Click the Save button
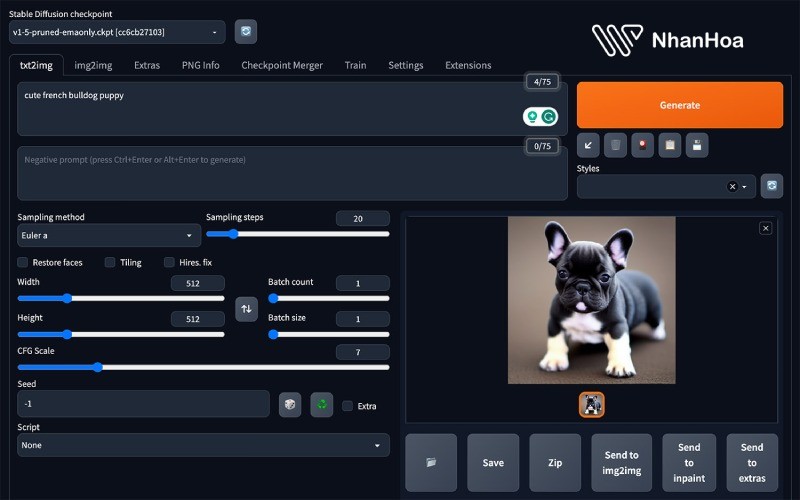Image resolution: width=800 pixels, height=500 pixels. tap(493, 463)
